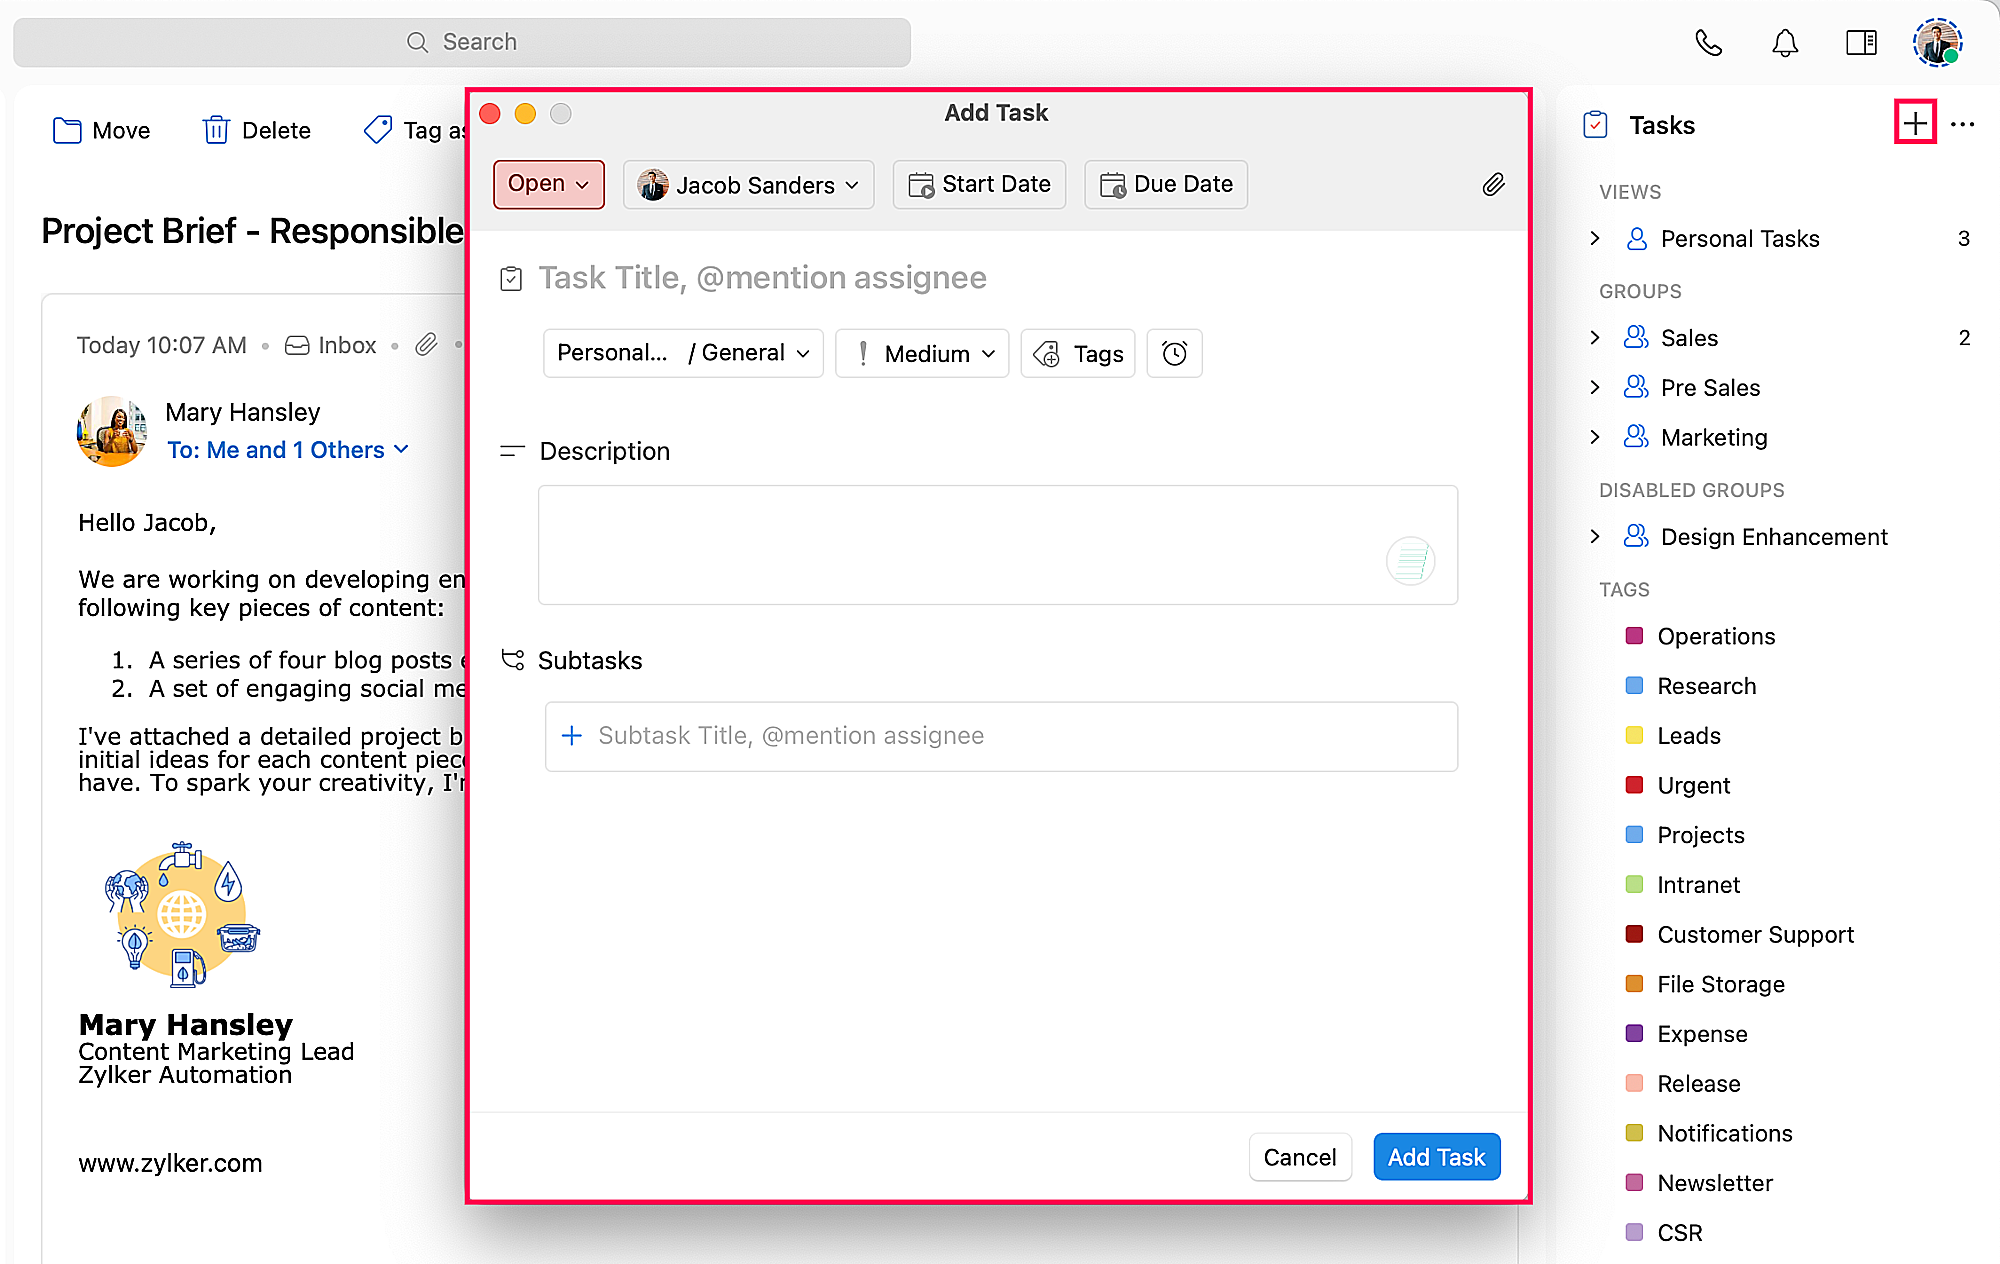
Task: Change assignee Jacob Sanders dropdown
Action: click(748, 185)
